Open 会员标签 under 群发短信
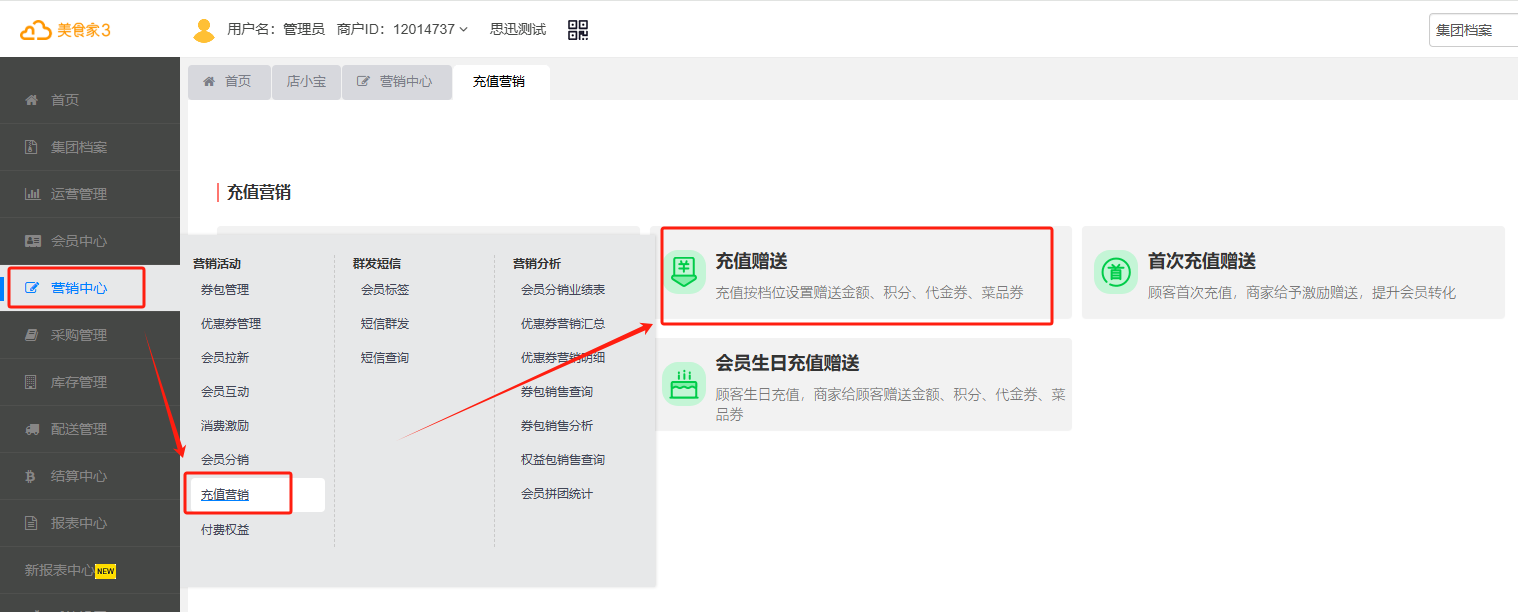The height and width of the screenshot is (612, 1518). [x=385, y=290]
